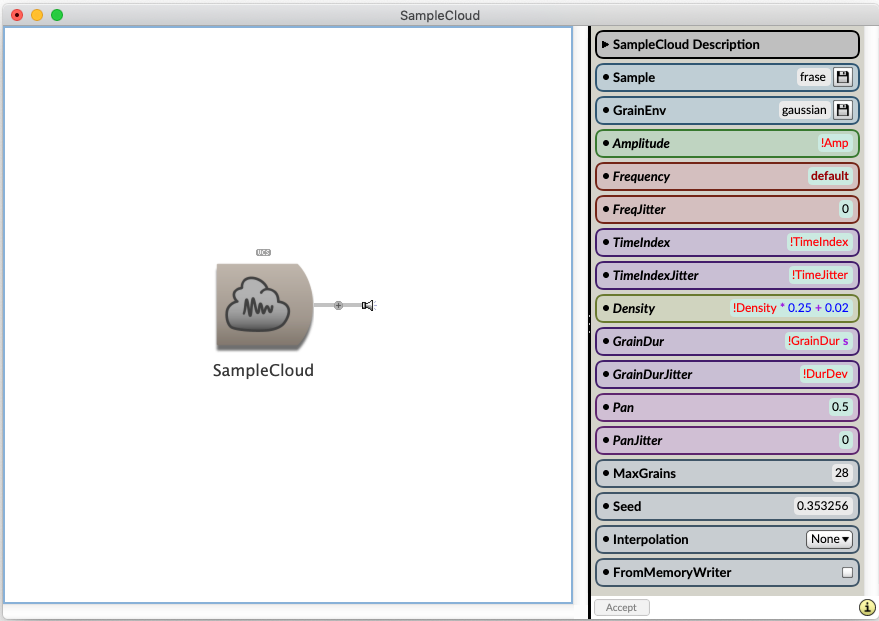
Task: Click the GrainDur parameter field
Action: click(817, 341)
